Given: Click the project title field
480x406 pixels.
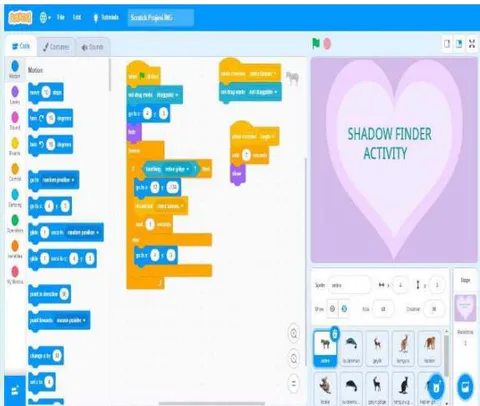Looking at the screenshot, I should coord(161,18).
